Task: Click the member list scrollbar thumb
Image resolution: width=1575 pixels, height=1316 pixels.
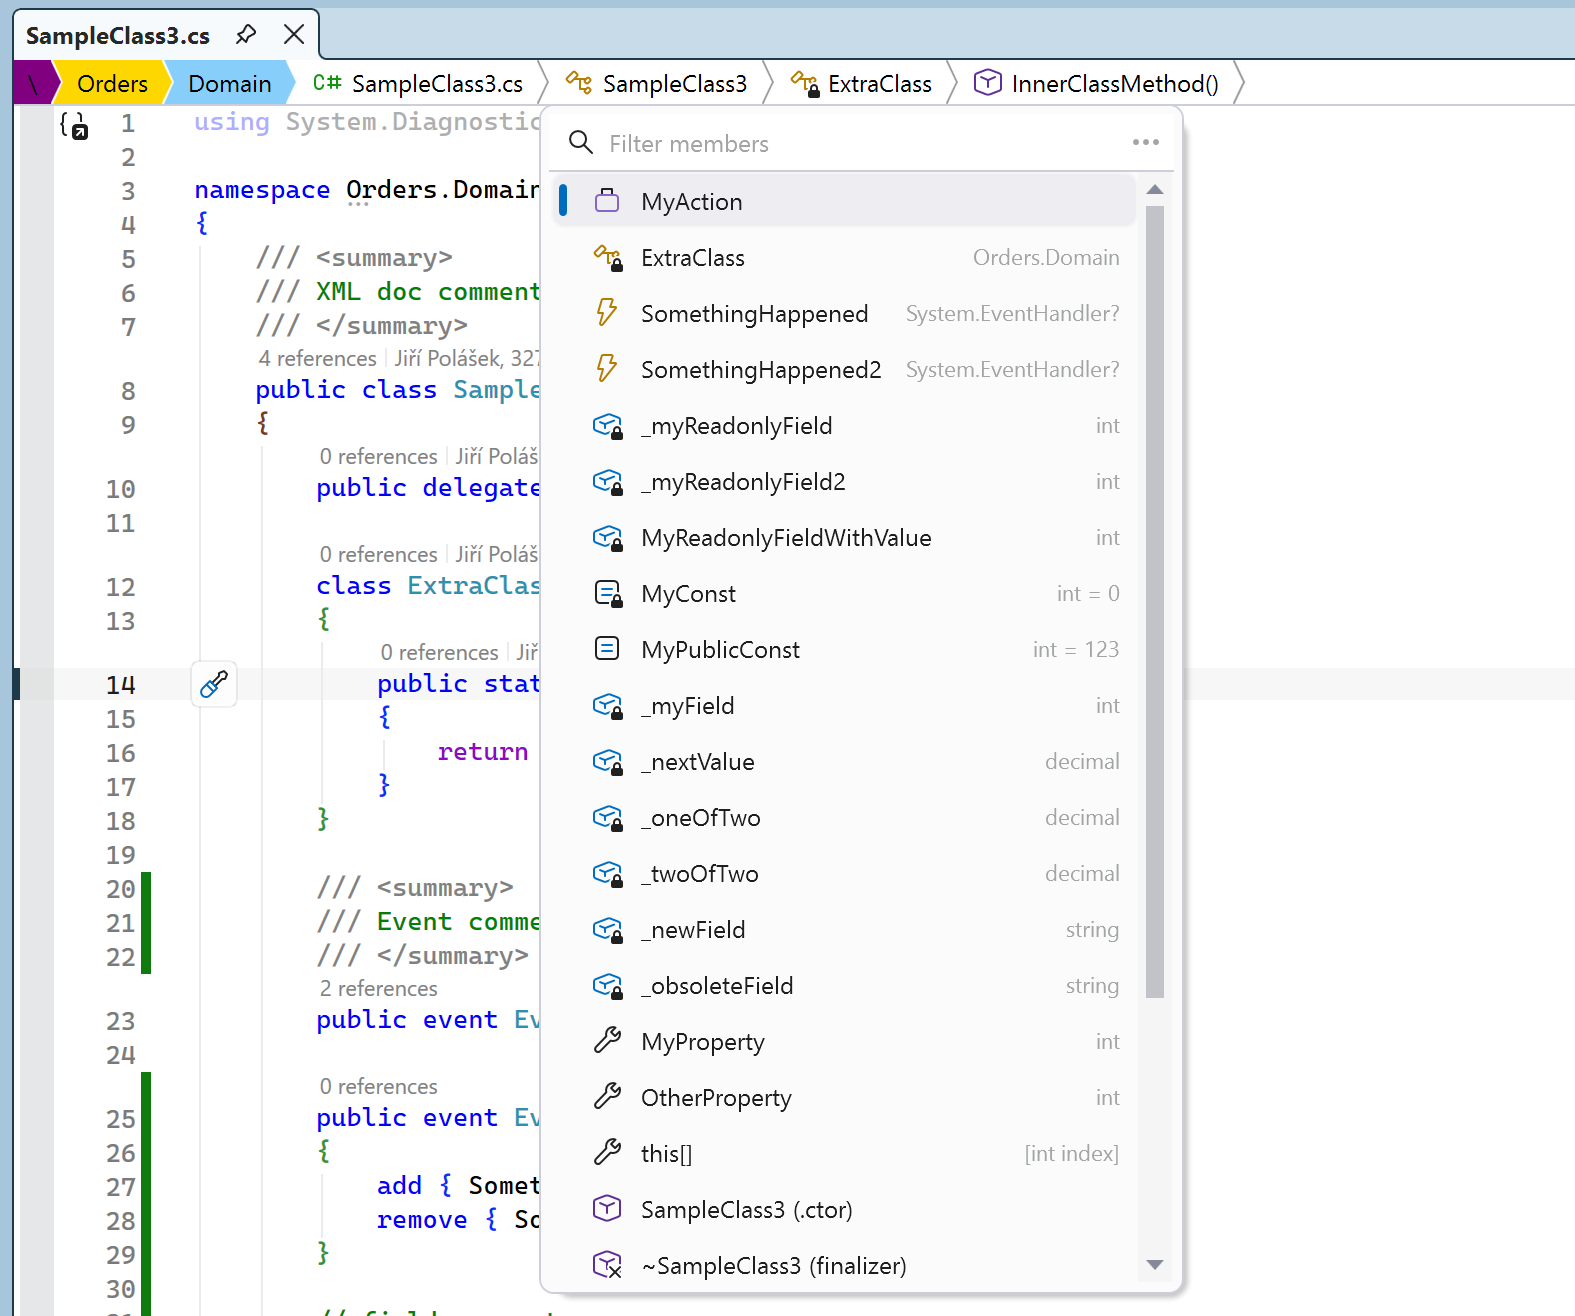Action: (1155, 602)
